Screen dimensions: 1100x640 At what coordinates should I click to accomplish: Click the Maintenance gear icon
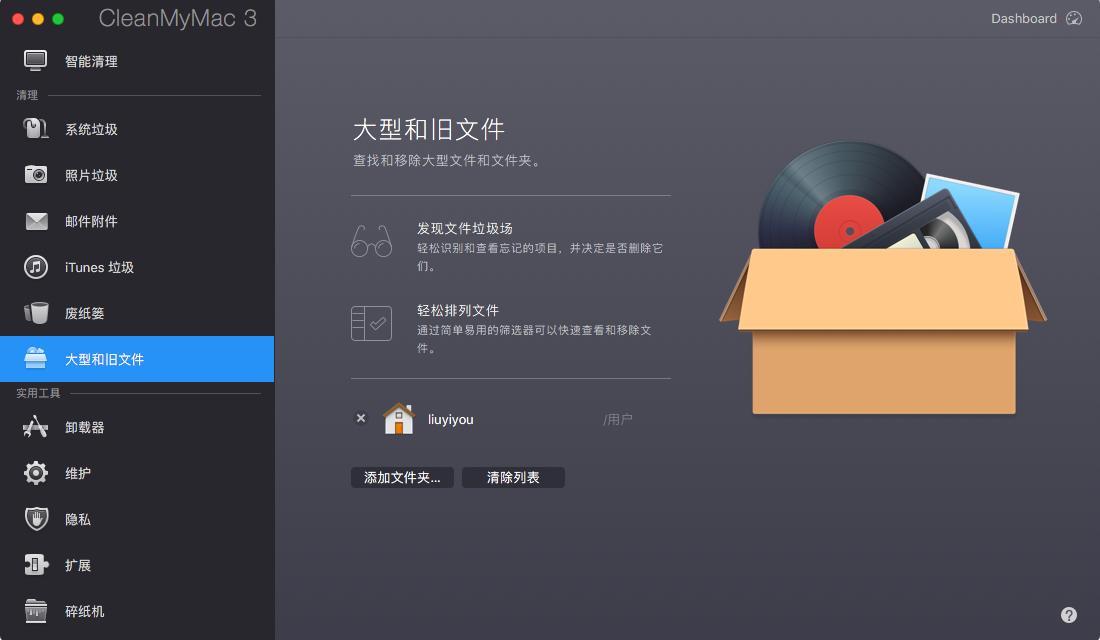point(36,473)
